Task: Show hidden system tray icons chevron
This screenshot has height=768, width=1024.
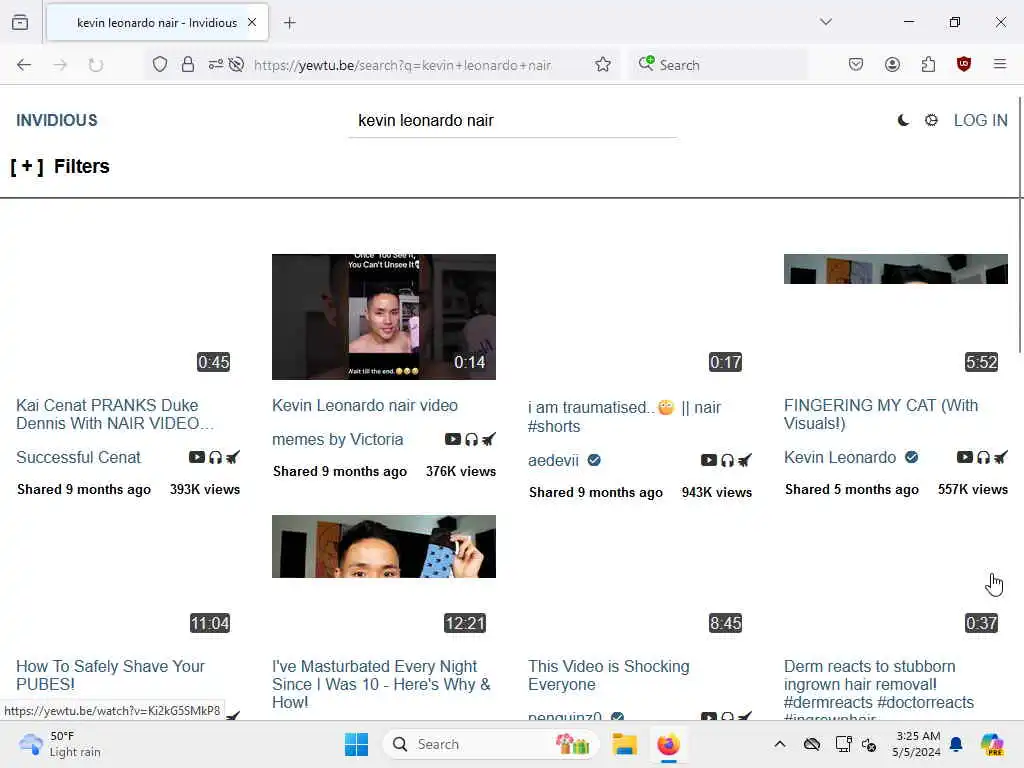Action: 780,744
